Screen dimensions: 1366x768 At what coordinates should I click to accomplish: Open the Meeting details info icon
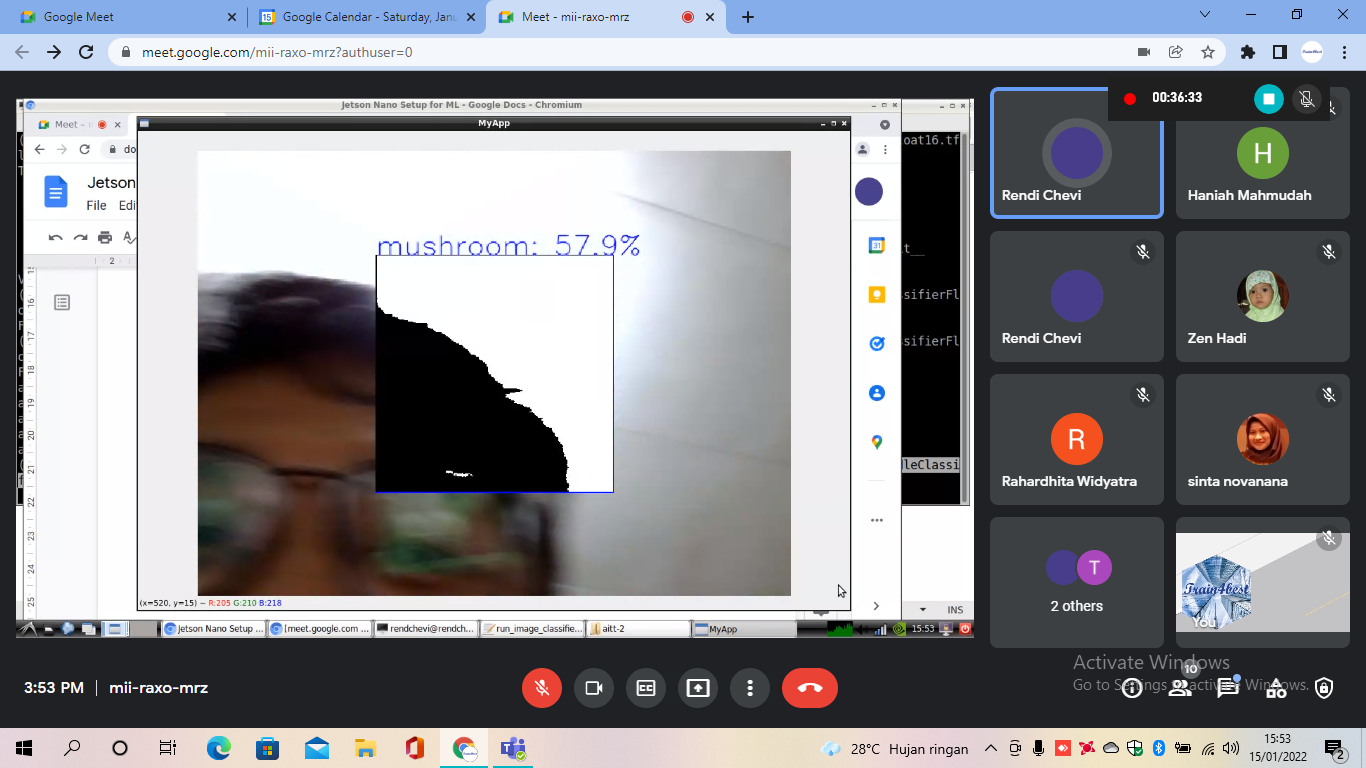[x=1132, y=688]
